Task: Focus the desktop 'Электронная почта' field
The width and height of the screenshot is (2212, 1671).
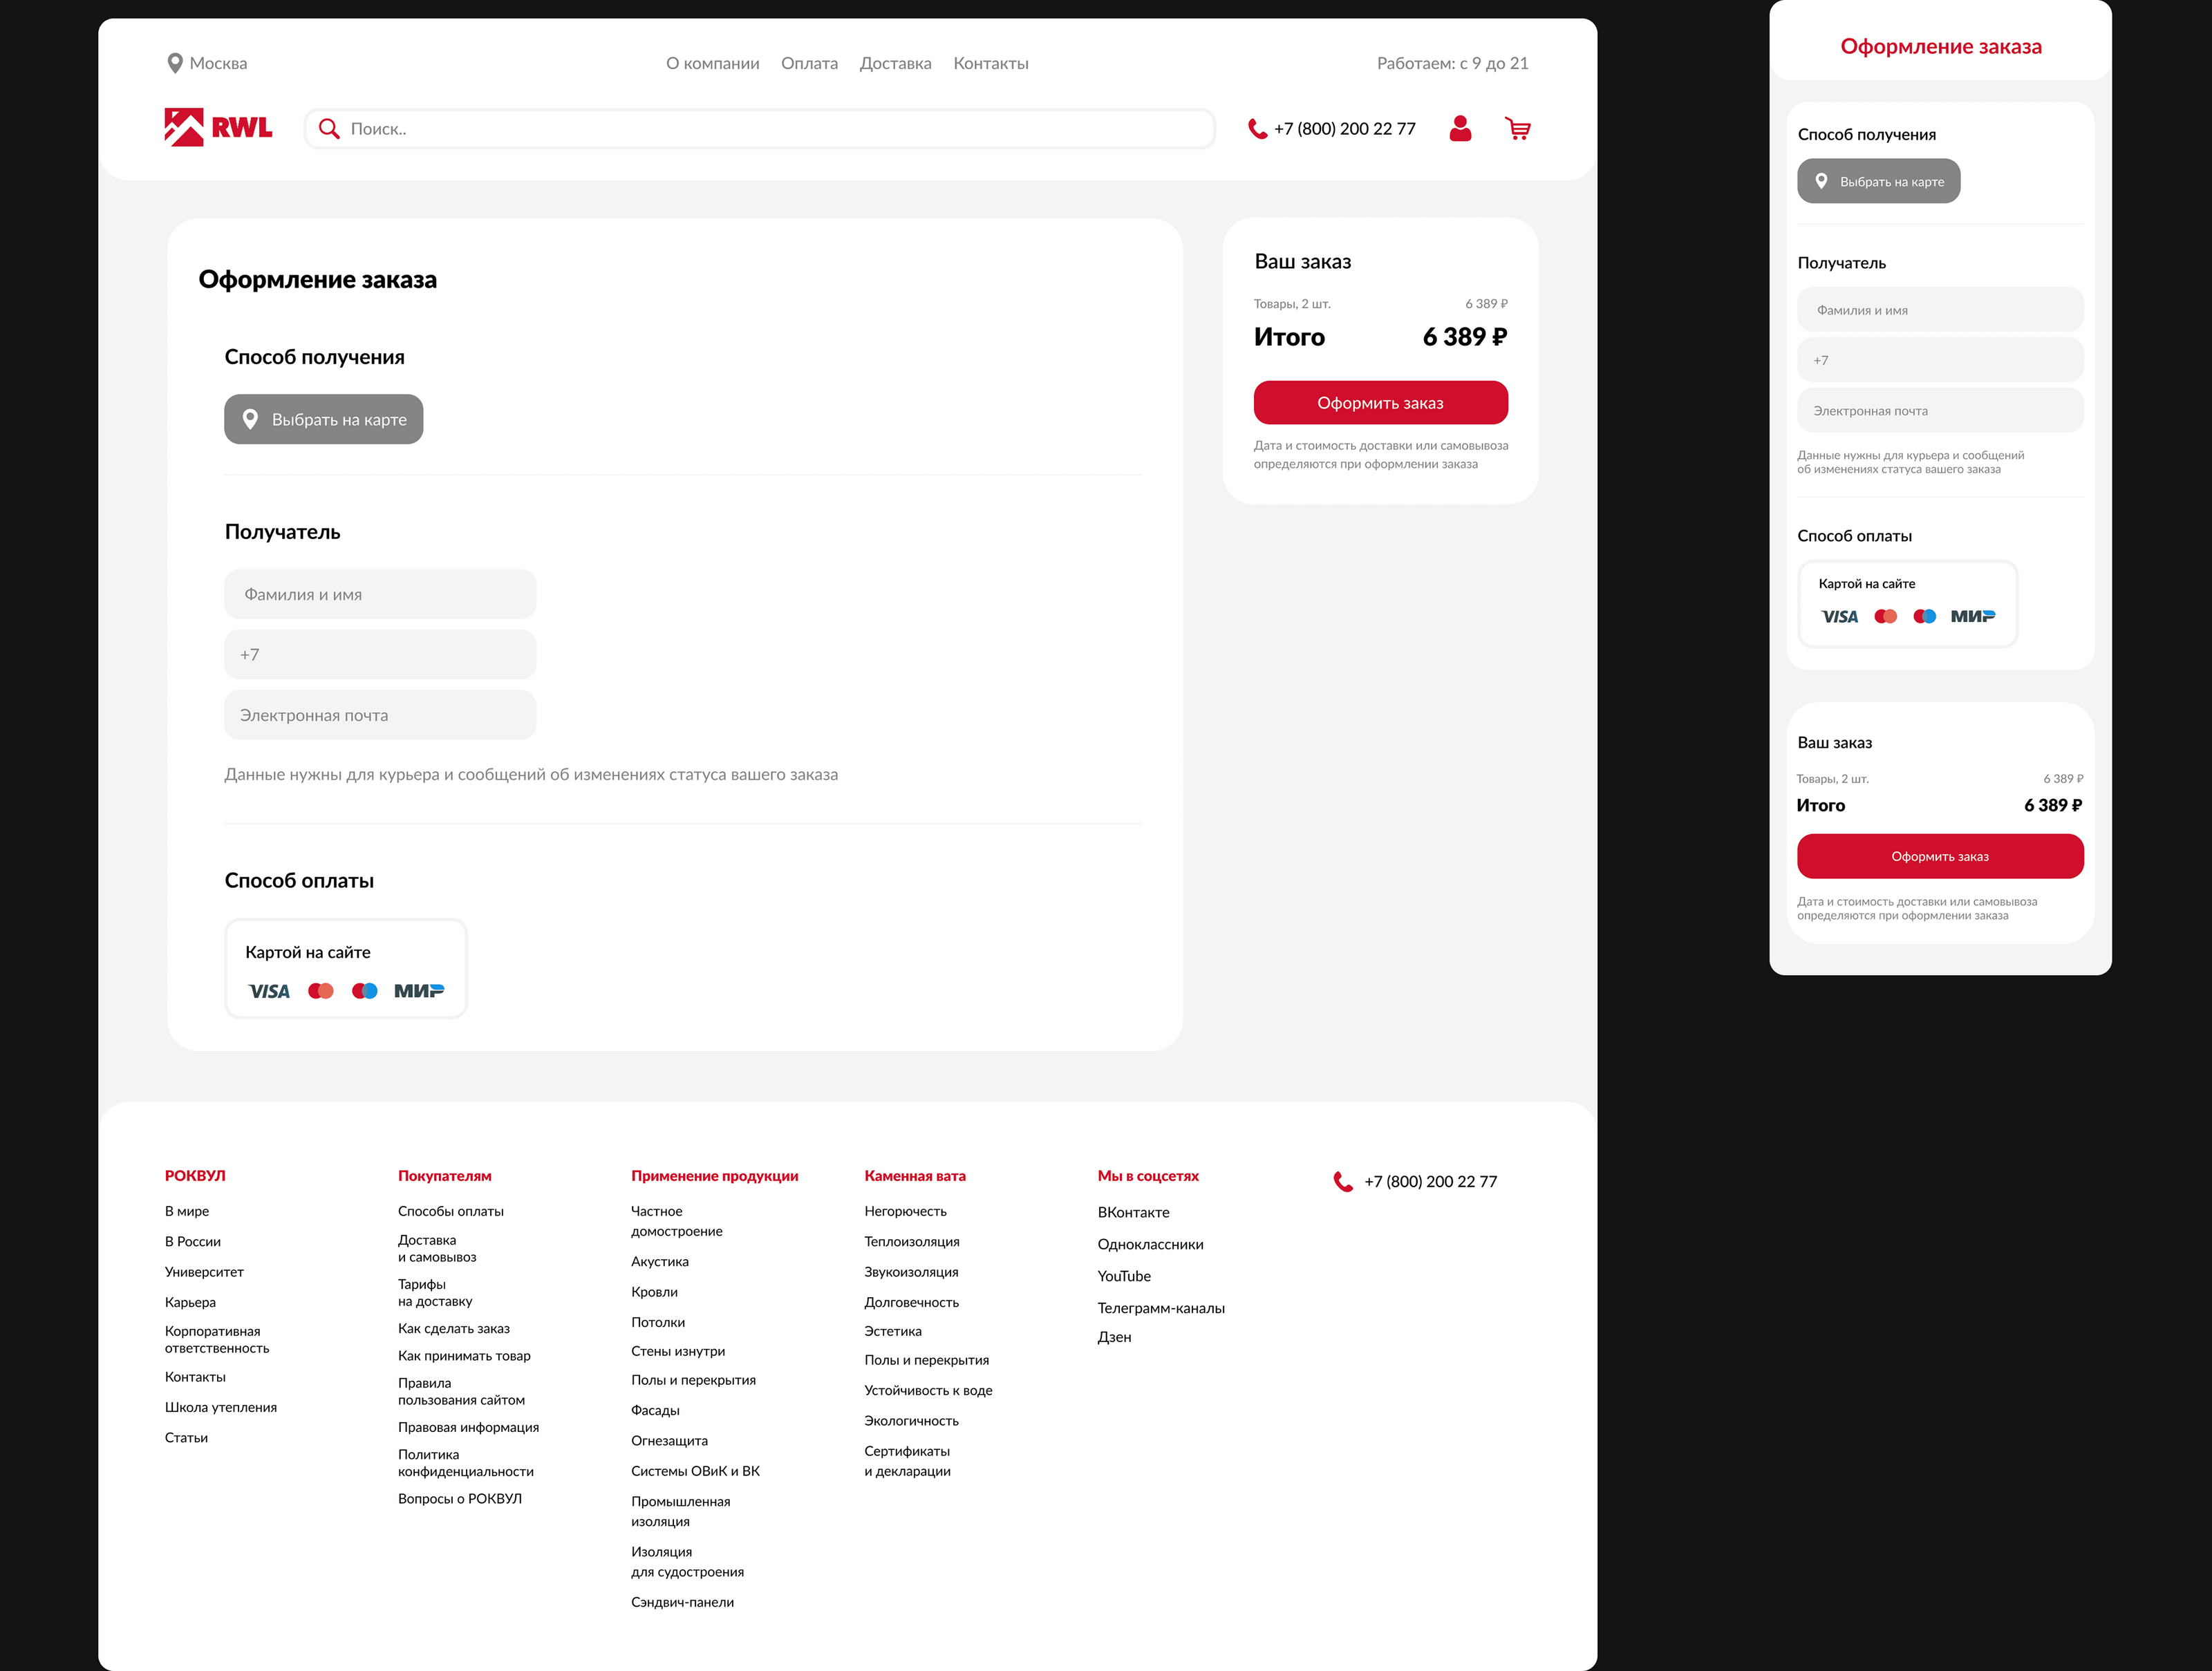Action: 380,715
